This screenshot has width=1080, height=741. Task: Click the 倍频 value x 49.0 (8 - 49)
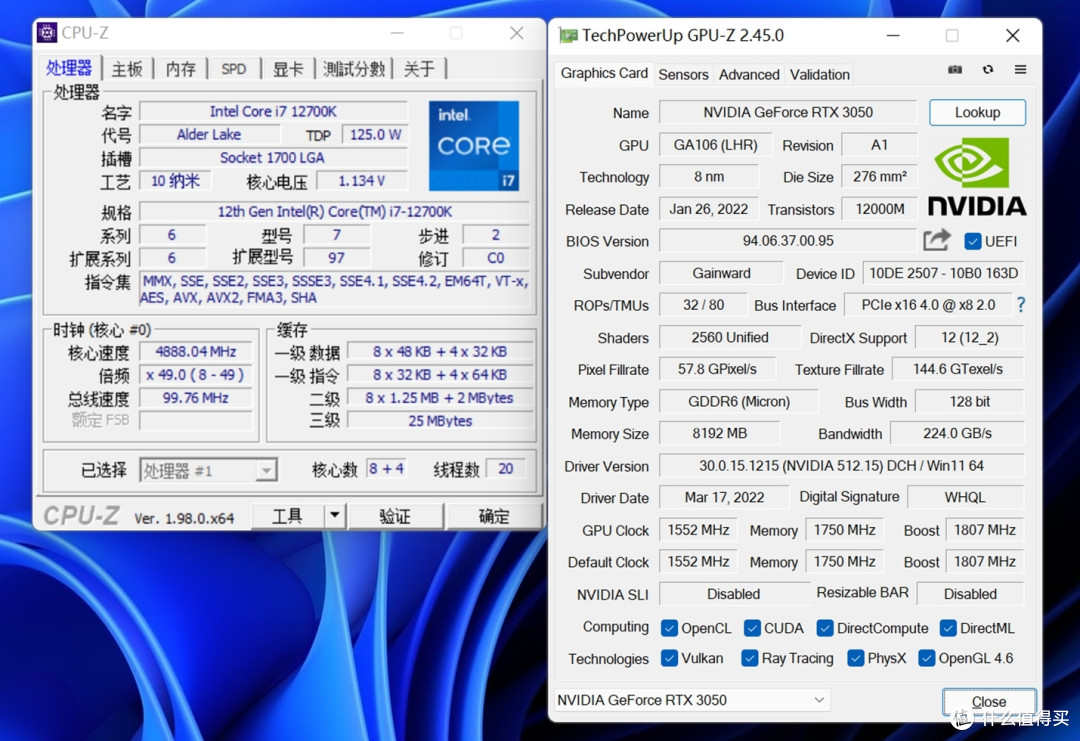click(196, 375)
